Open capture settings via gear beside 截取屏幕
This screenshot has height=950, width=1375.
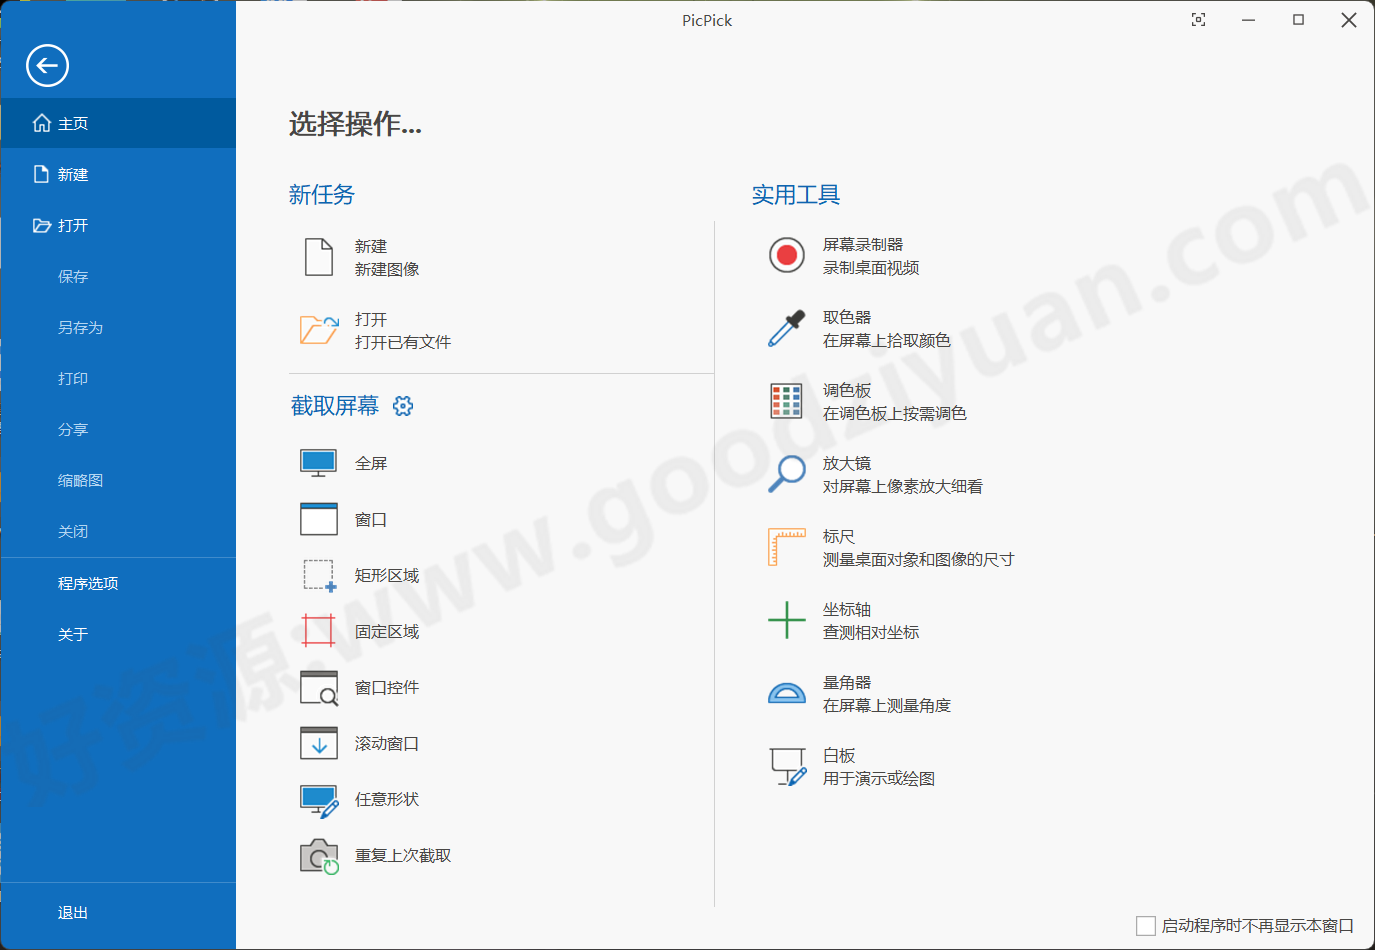403,405
